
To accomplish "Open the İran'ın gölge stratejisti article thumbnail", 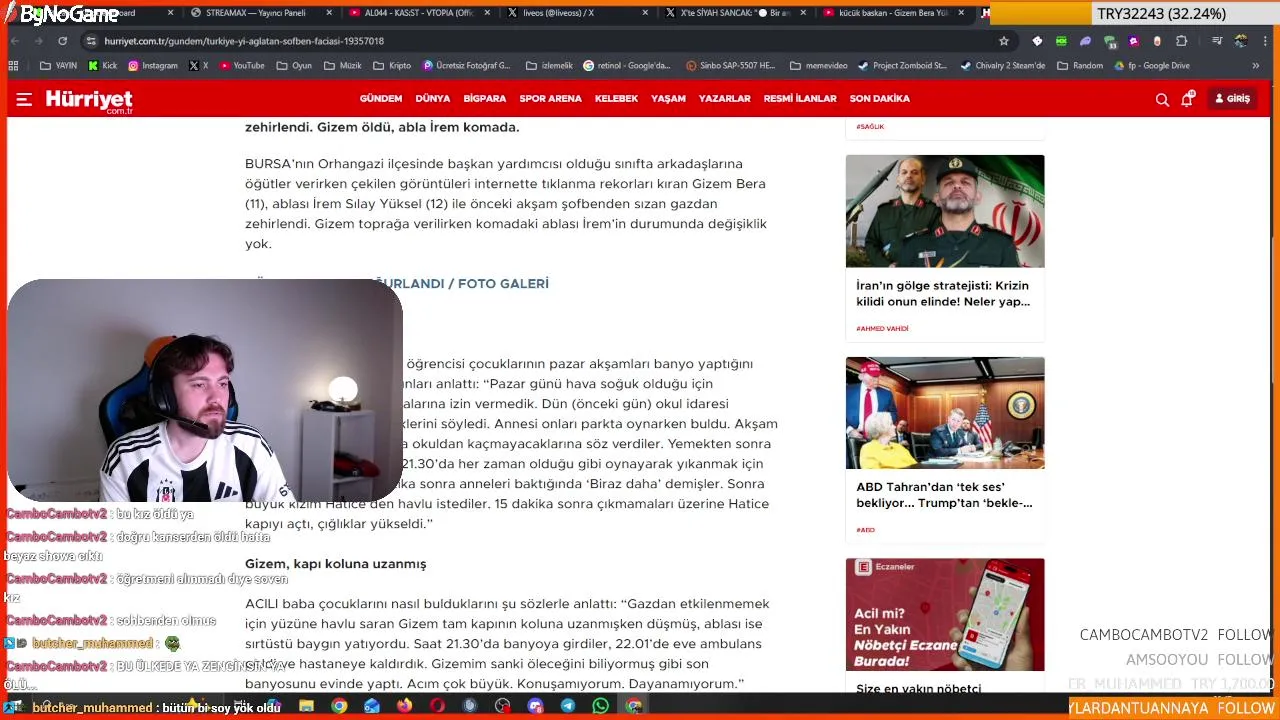I will [945, 211].
